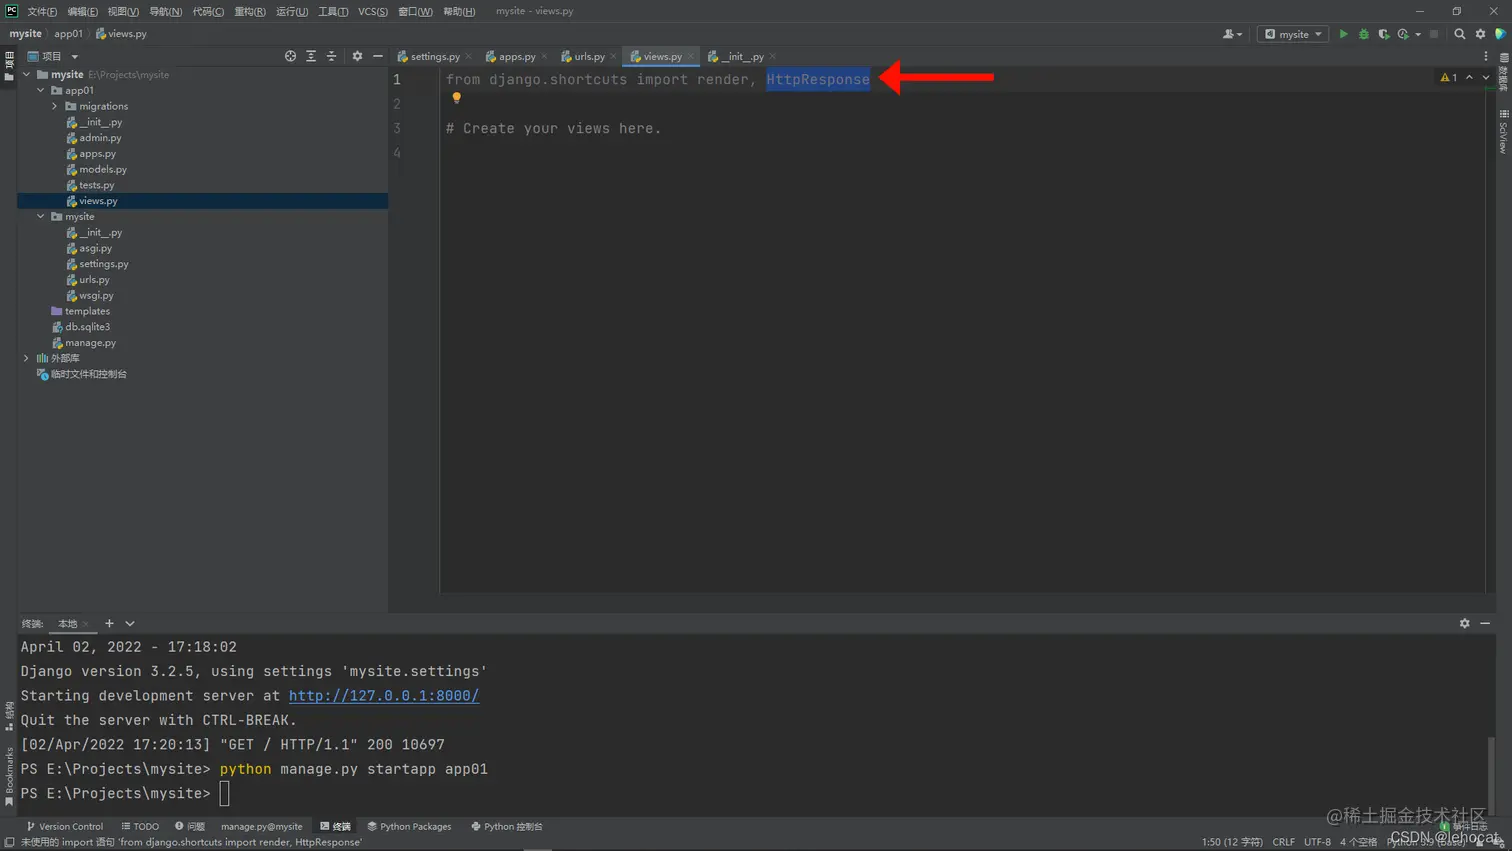Close the views.py editor tab
1512x851 pixels.
coord(691,56)
